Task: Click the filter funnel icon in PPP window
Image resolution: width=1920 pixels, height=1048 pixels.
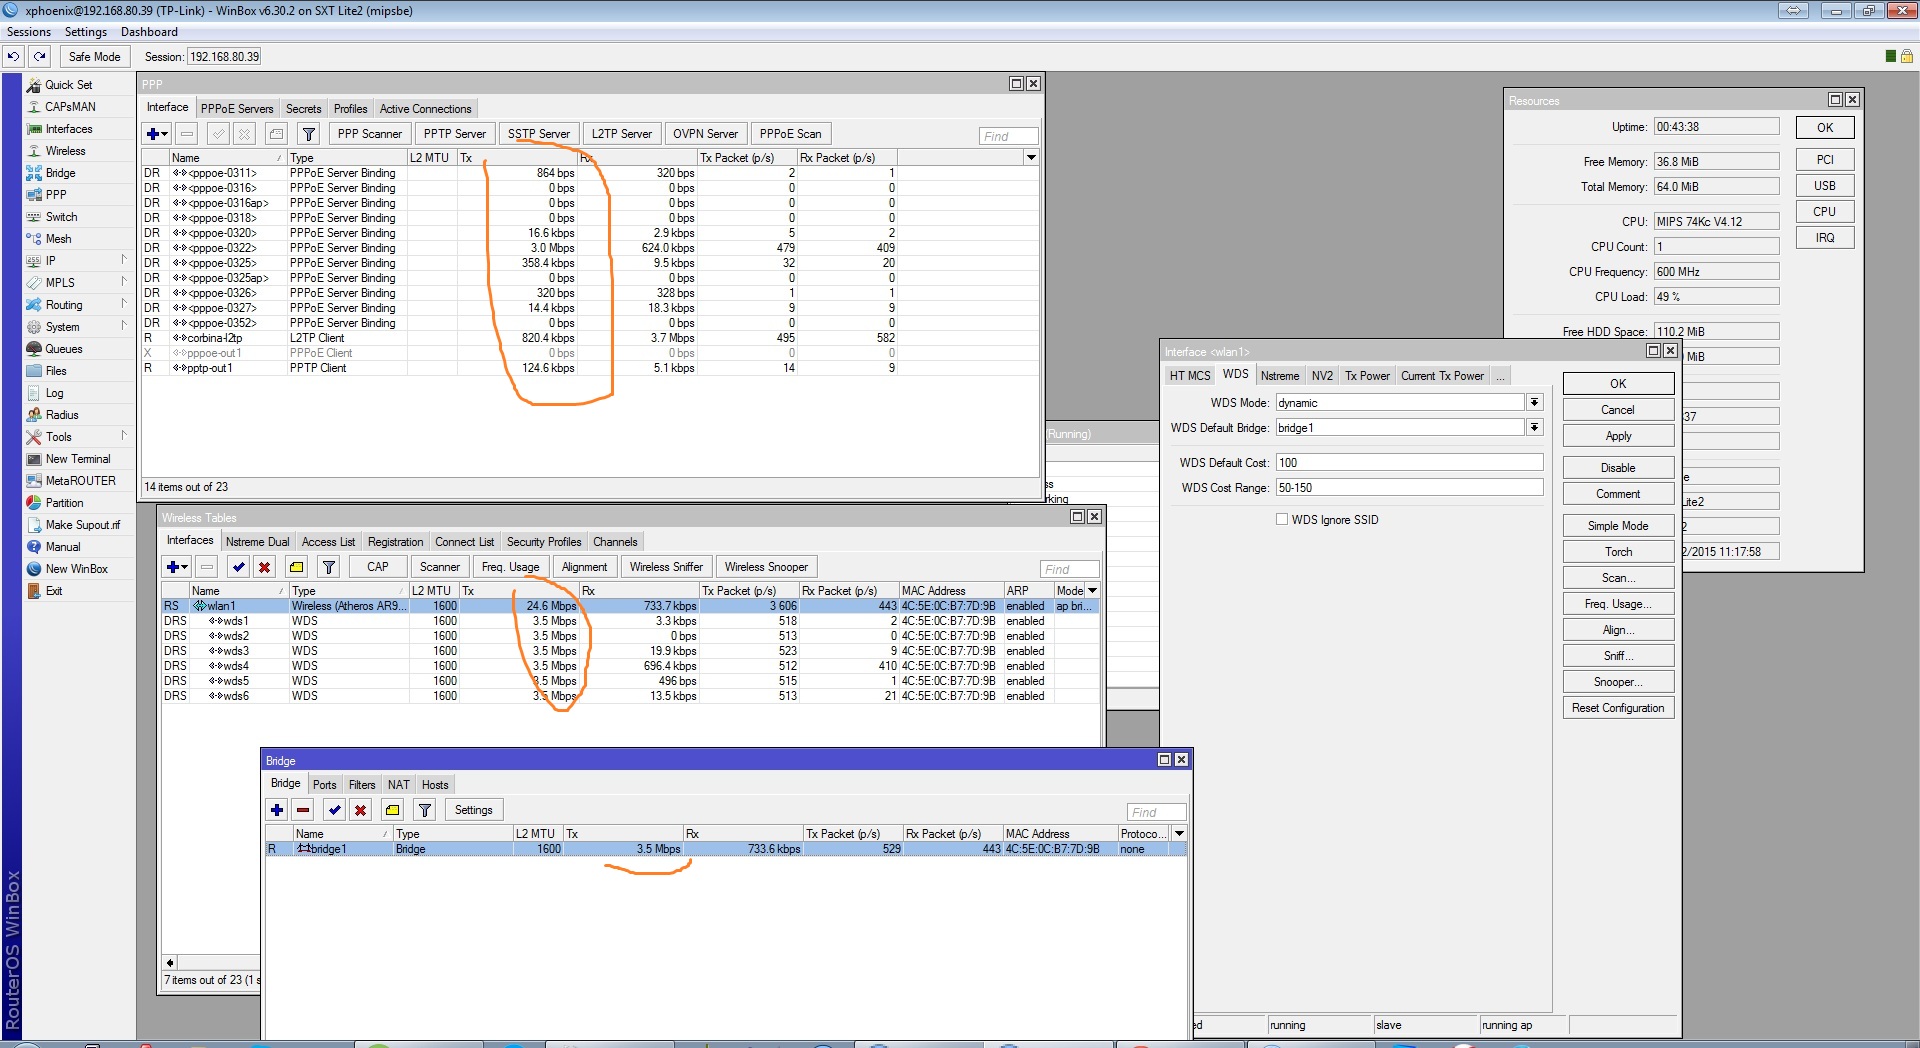Action: [309, 134]
